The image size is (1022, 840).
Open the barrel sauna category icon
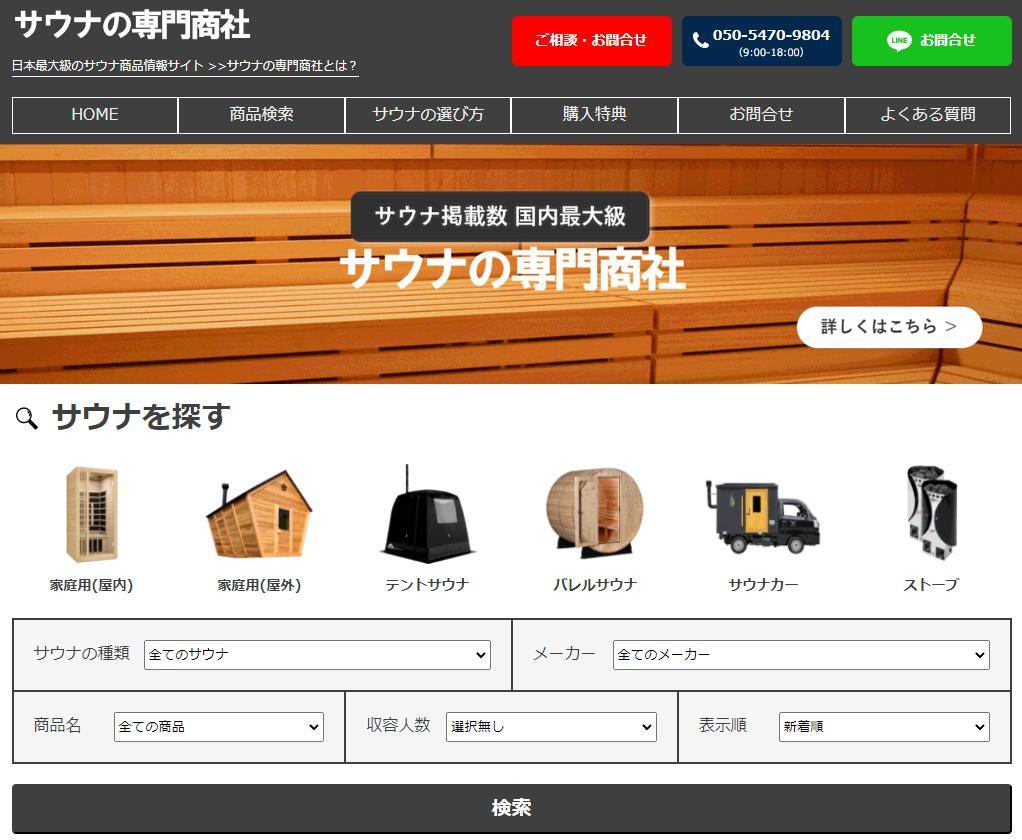594,515
